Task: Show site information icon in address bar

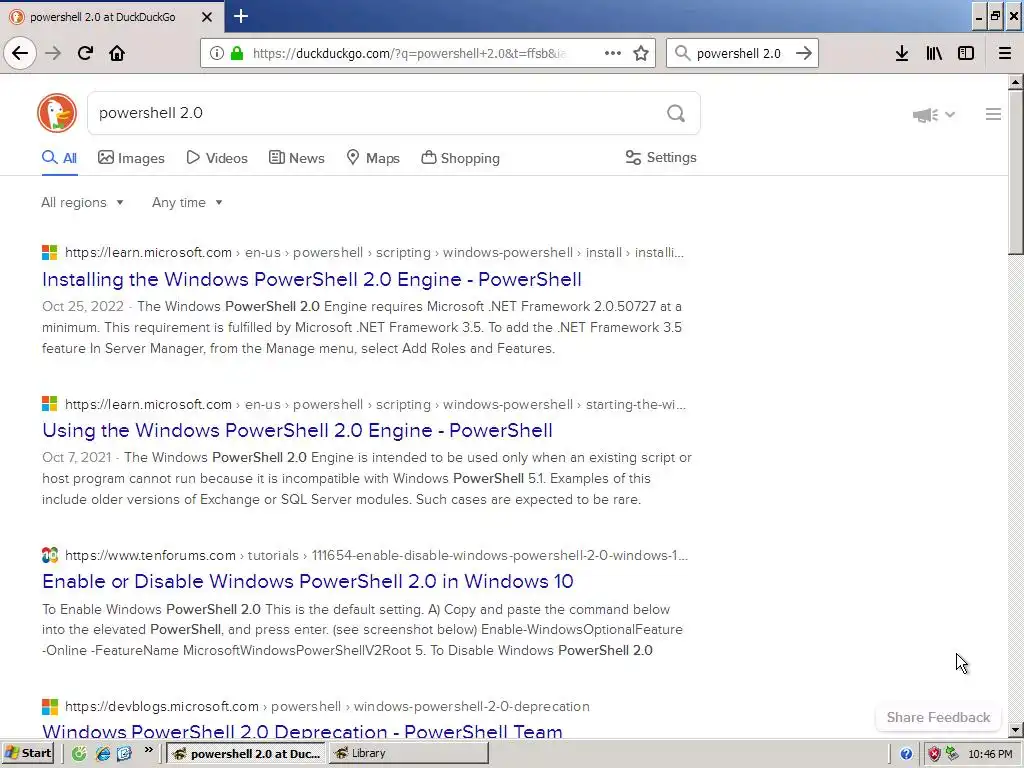Action: [216, 53]
